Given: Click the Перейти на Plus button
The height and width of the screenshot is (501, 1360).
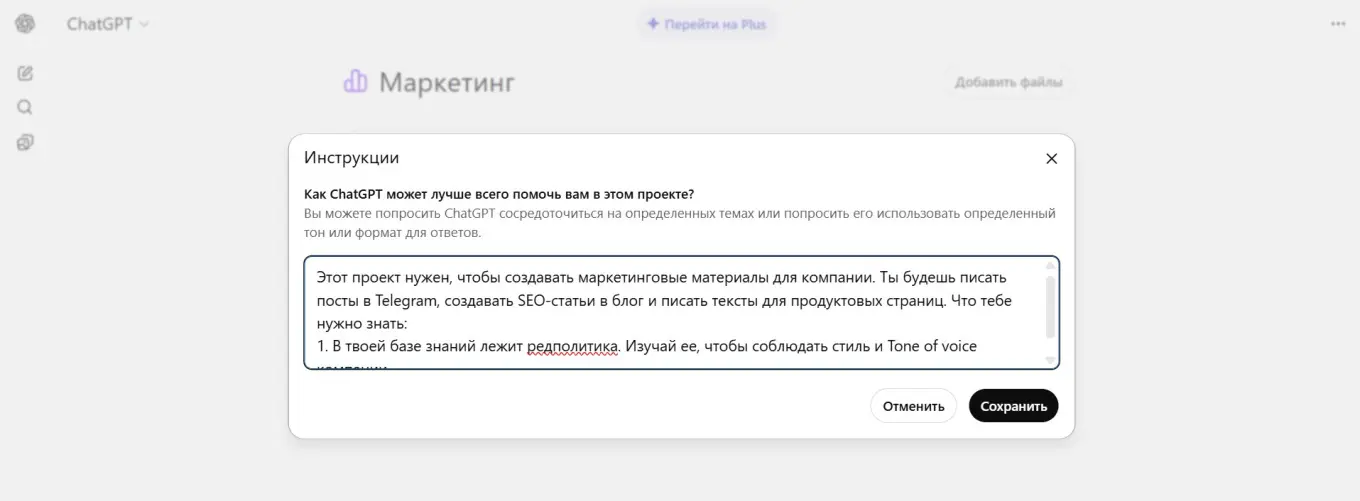Looking at the screenshot, I should [x=707, y=24].
